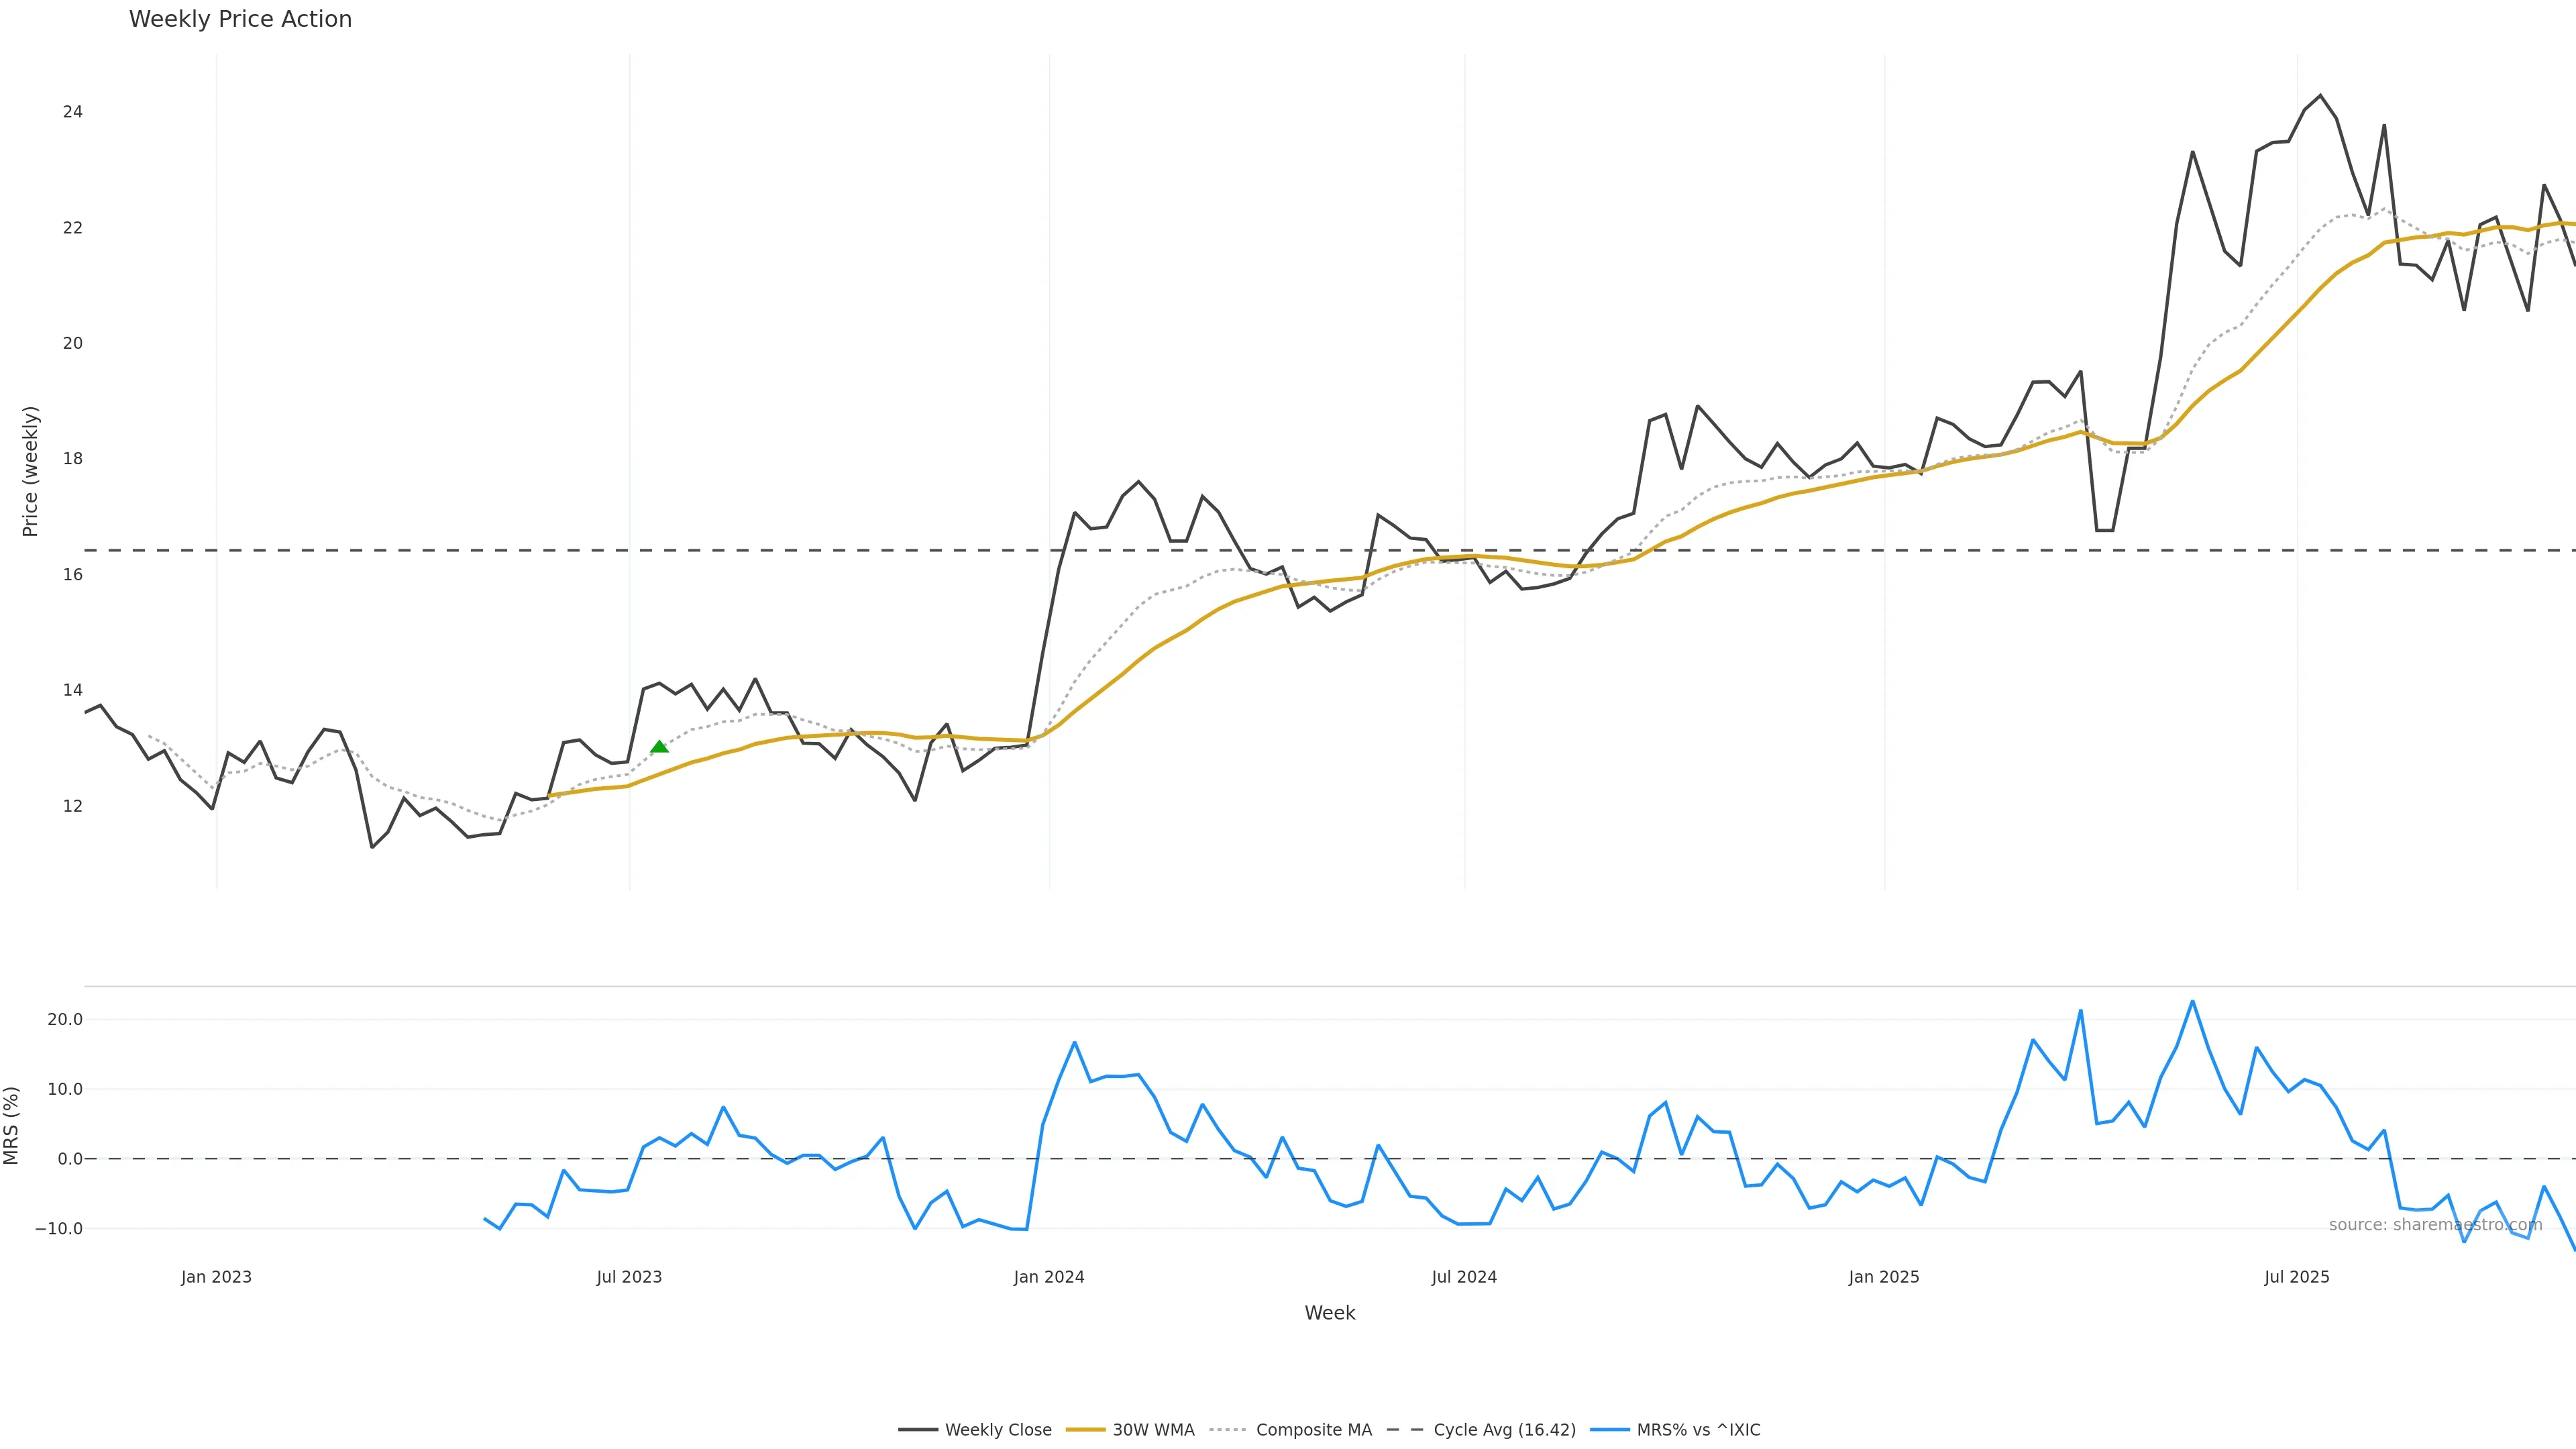Viewport: 2576px width, 1449px height.
Task: Click the 24 price tick label
Action: tap(72, 112)
